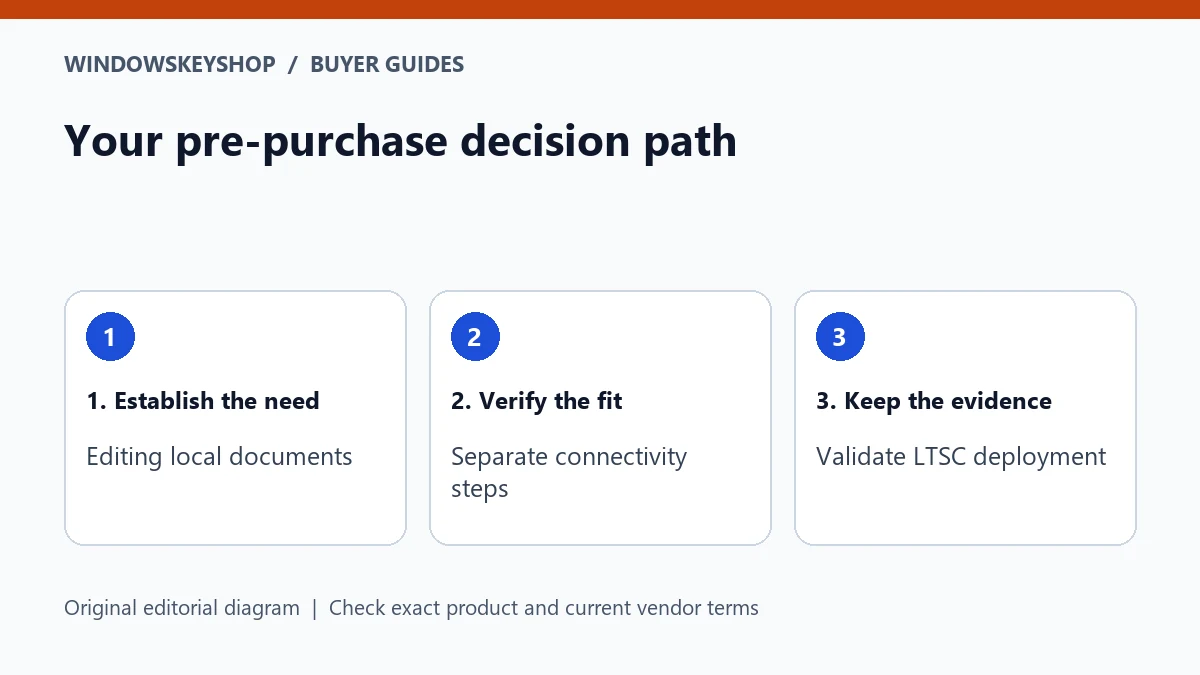Click 'Original editorial diagram' footer text
The width and height of the screenshot is (1200, 675).
coord(182,608)
